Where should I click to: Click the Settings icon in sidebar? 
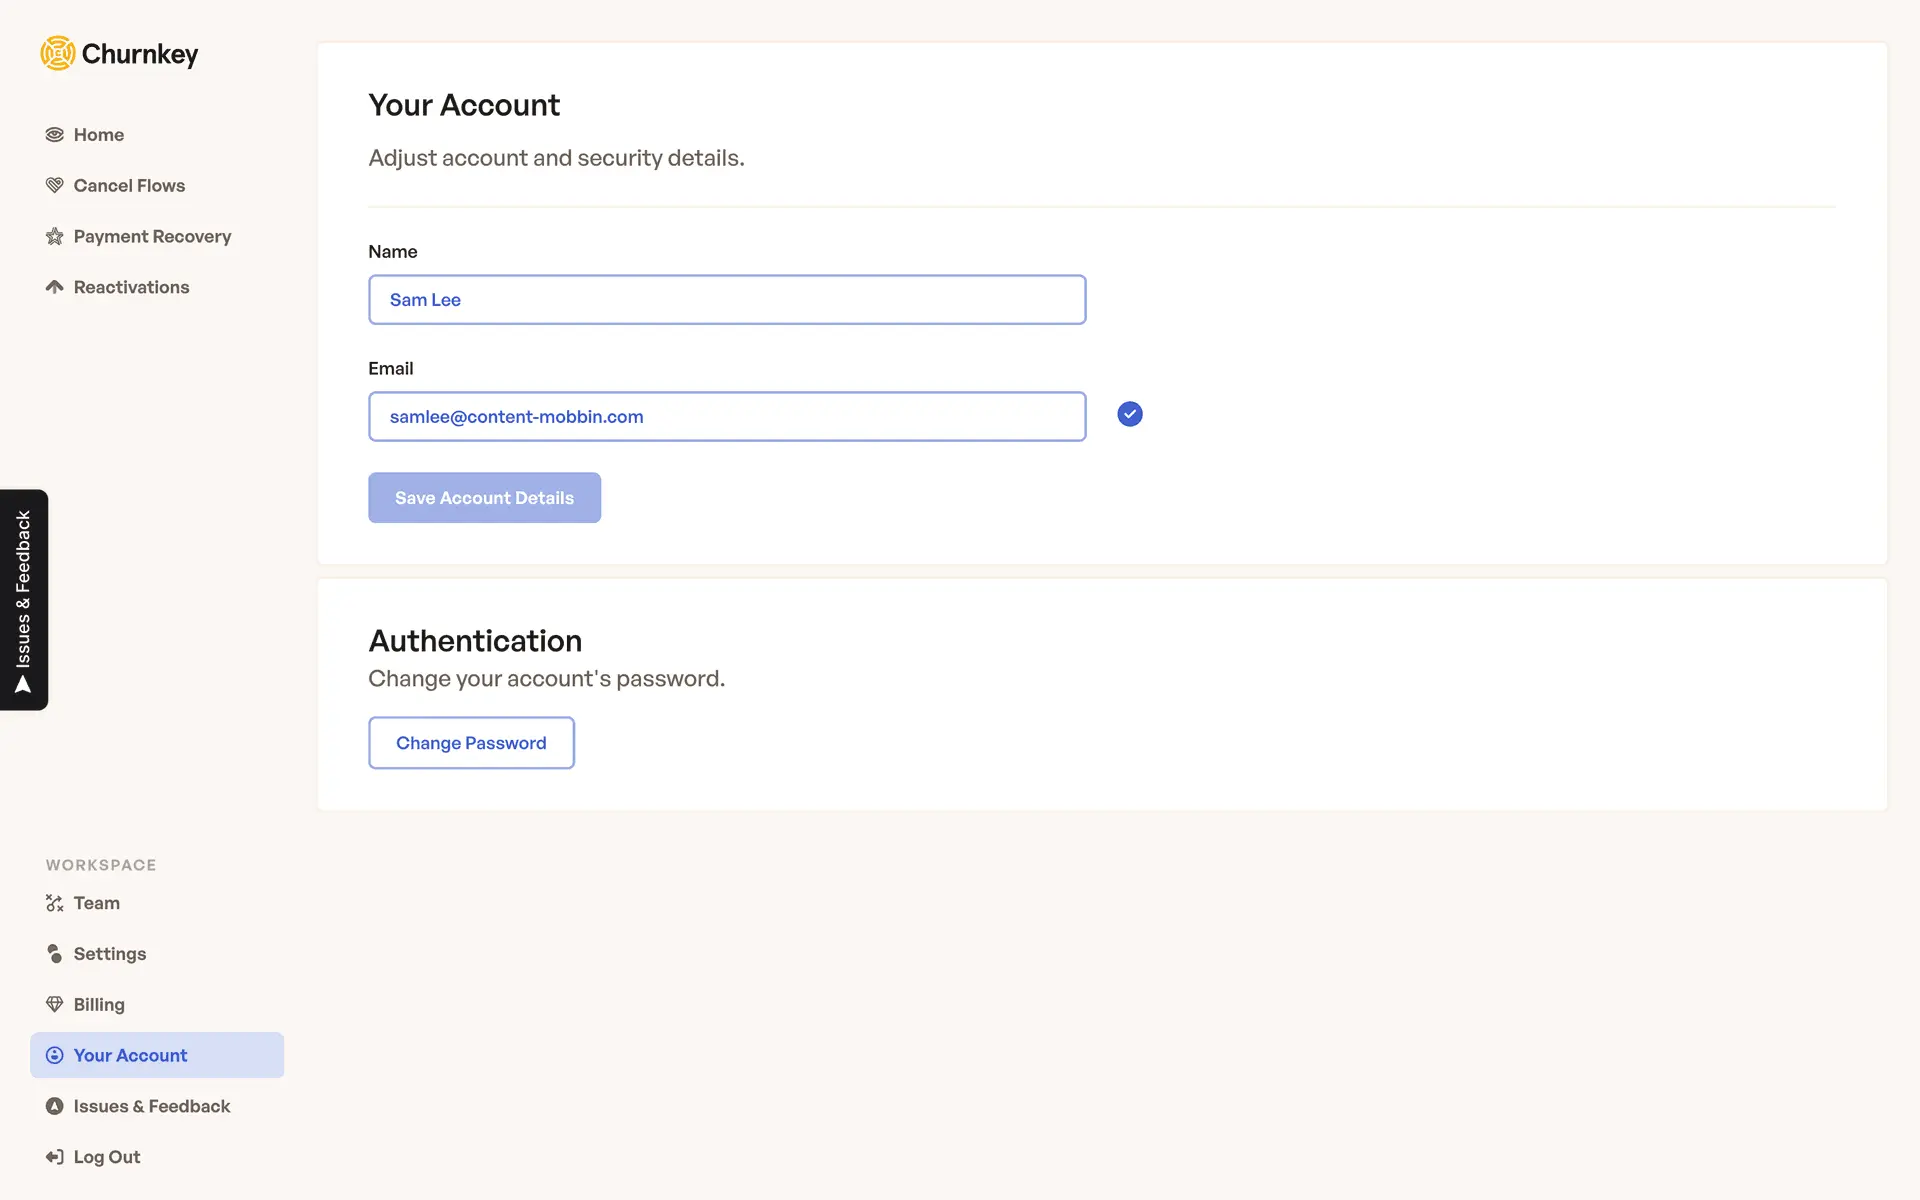pyautogui.click(x=55, y=954)
